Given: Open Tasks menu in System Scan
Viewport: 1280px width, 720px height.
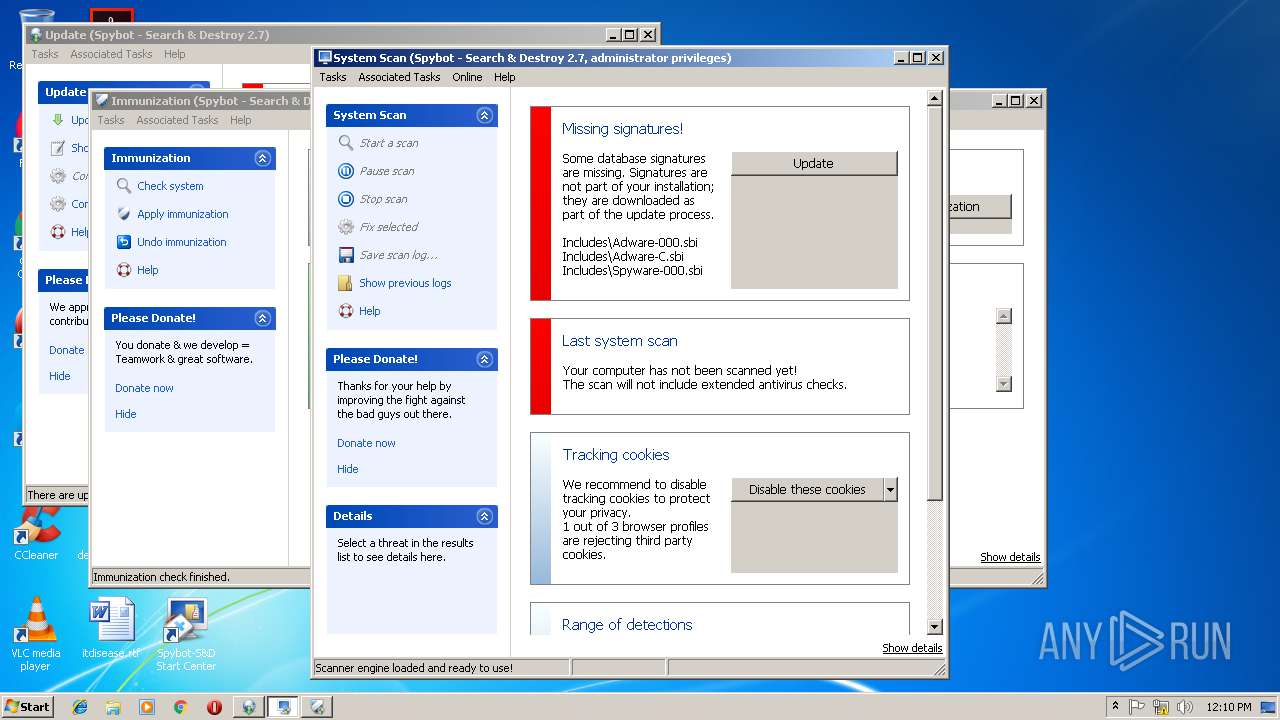Looking at the screenshot, I should tap(333, 77).
